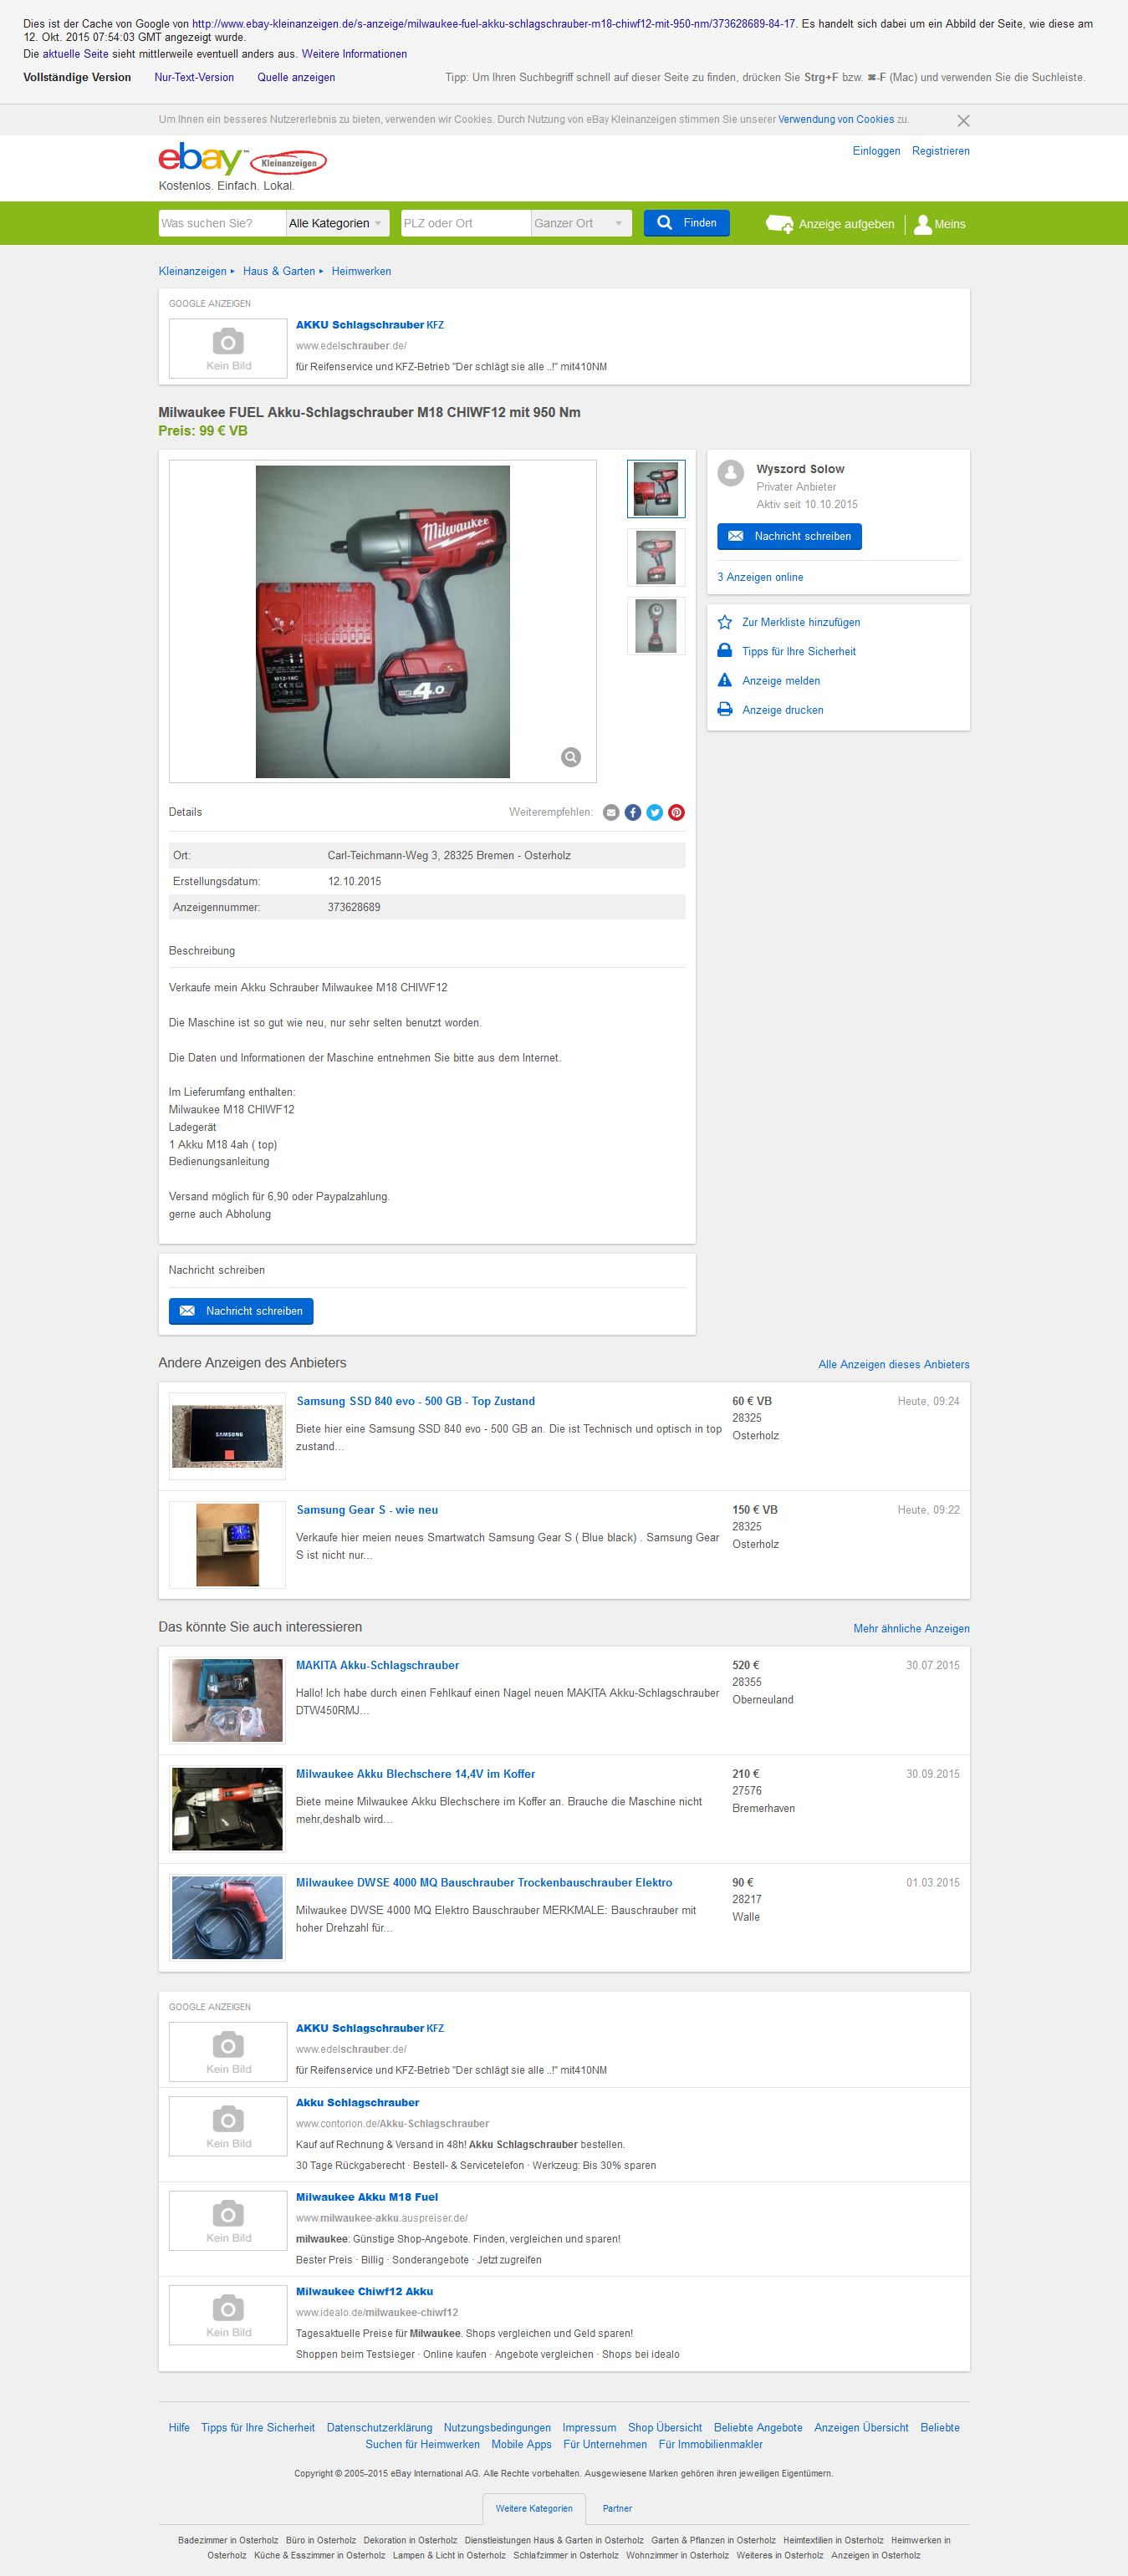Open Samsung SSD 840 evo listing

click(415, 1401)
